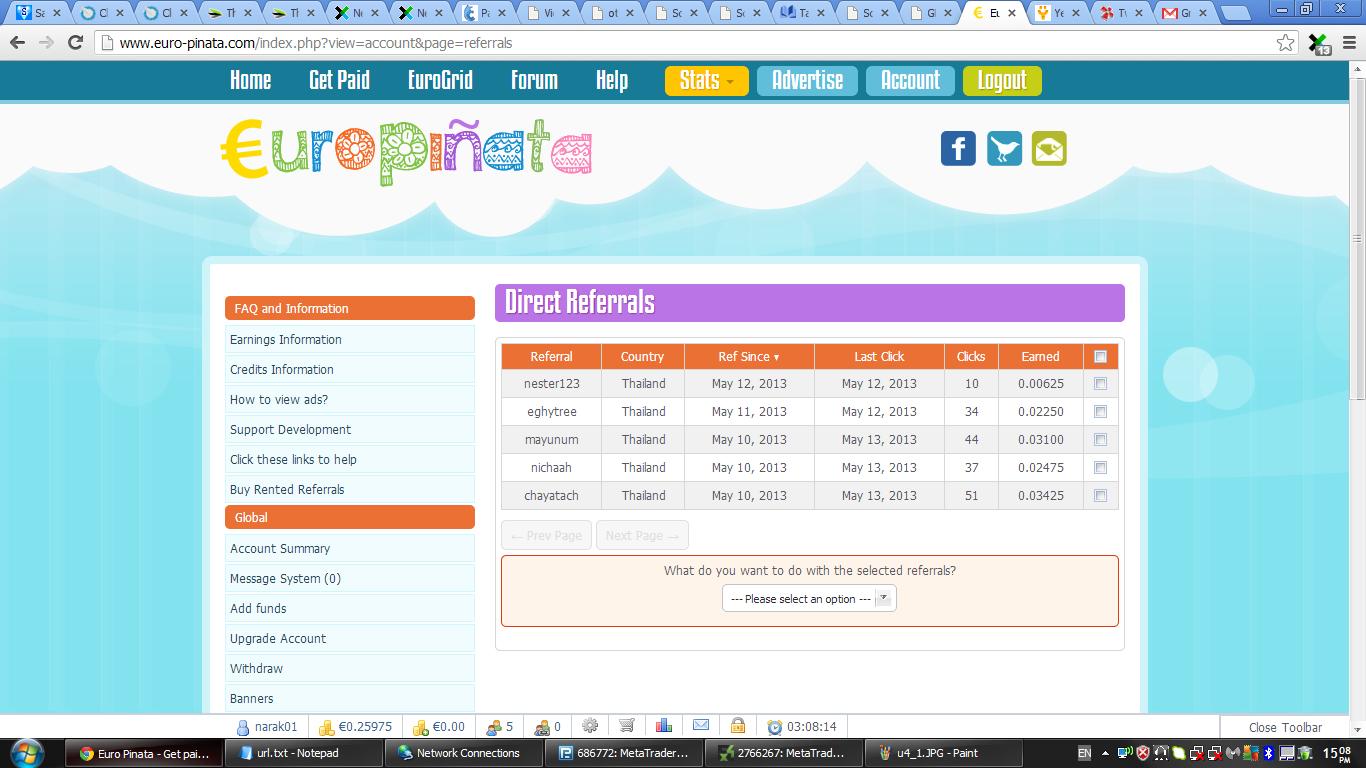The width and height of the screenshot is (1366, 768).
Task: Check the box for eghytree
Action: click(1101, 412)
